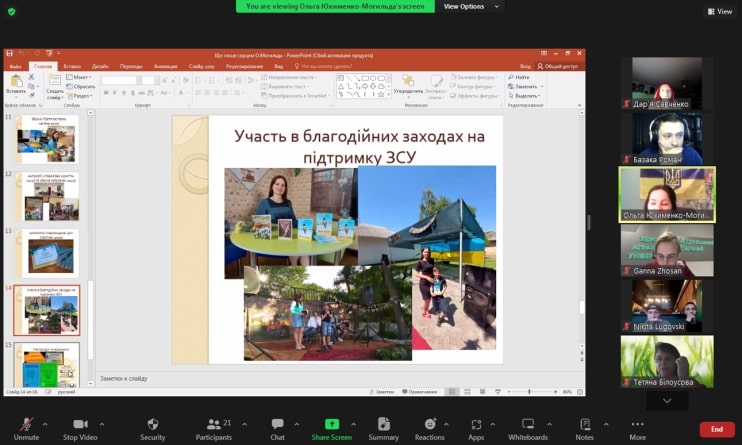The image size is (742, 445).
Task: Toggle Заметки notes button in status bar
Action: tap(382, 392)
